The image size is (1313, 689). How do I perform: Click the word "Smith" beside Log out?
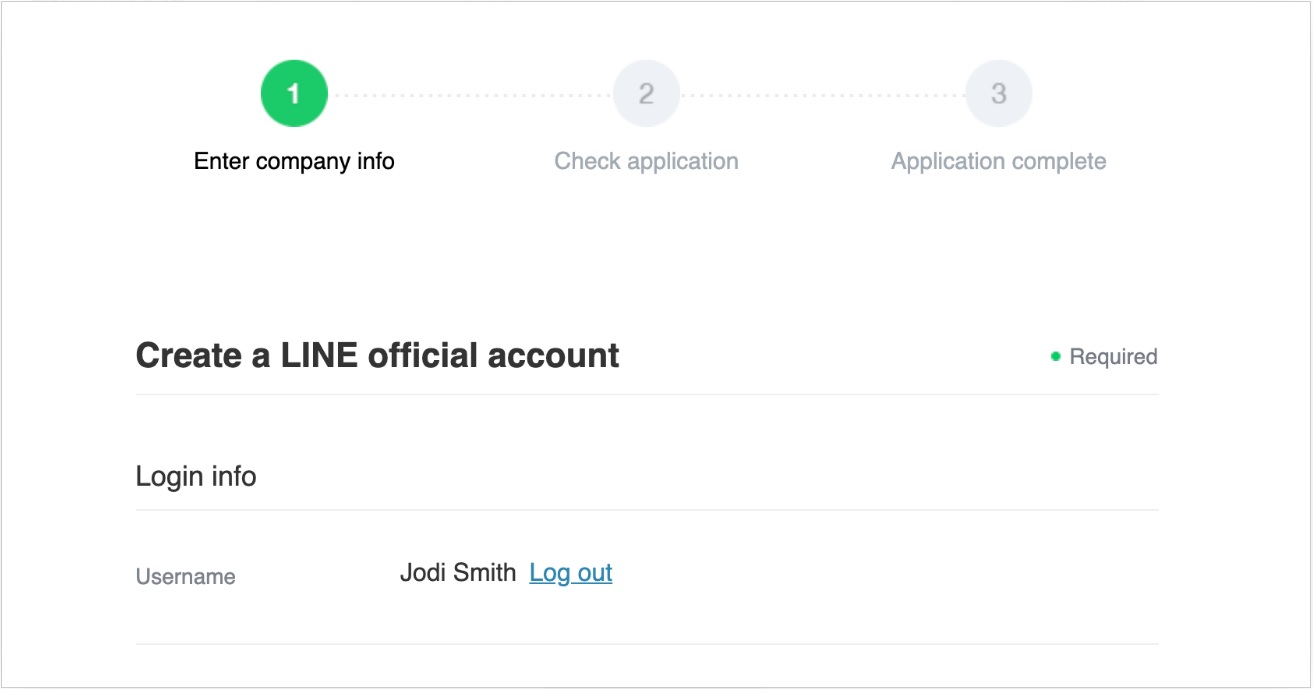coord(485,573)
